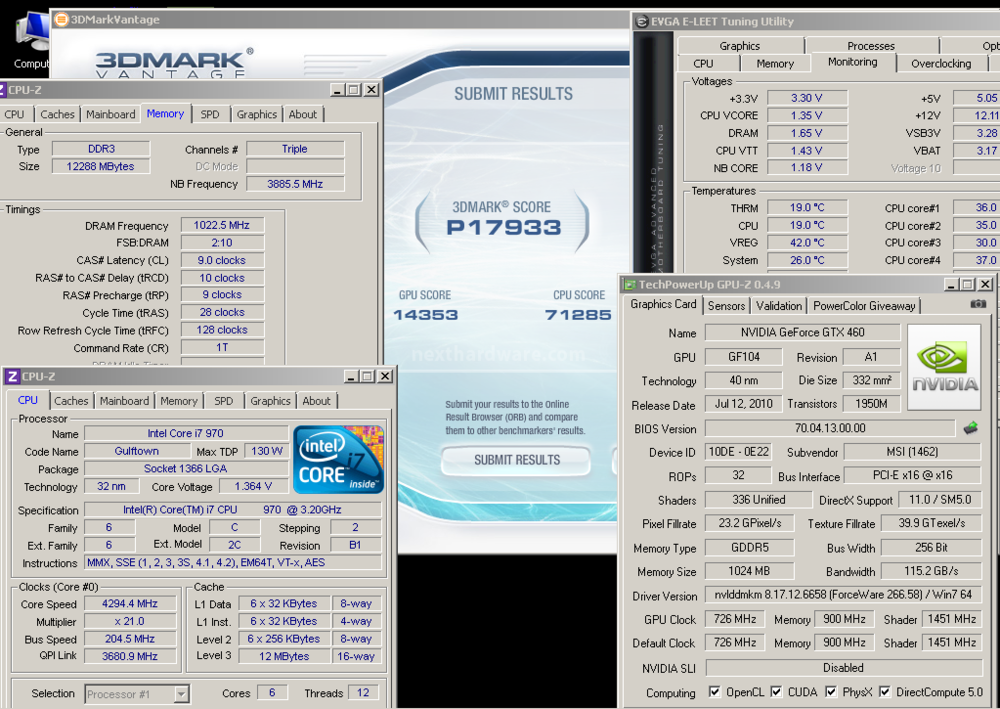Open SPD tab in CPU-Z window showing processor info
Viewport: 1000px width, 709px height.
coord(224,400)
